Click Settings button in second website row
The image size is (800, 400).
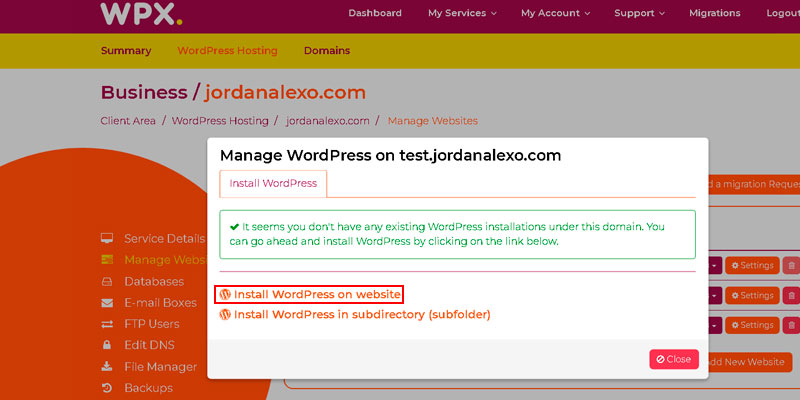click(x=753, y=295)
